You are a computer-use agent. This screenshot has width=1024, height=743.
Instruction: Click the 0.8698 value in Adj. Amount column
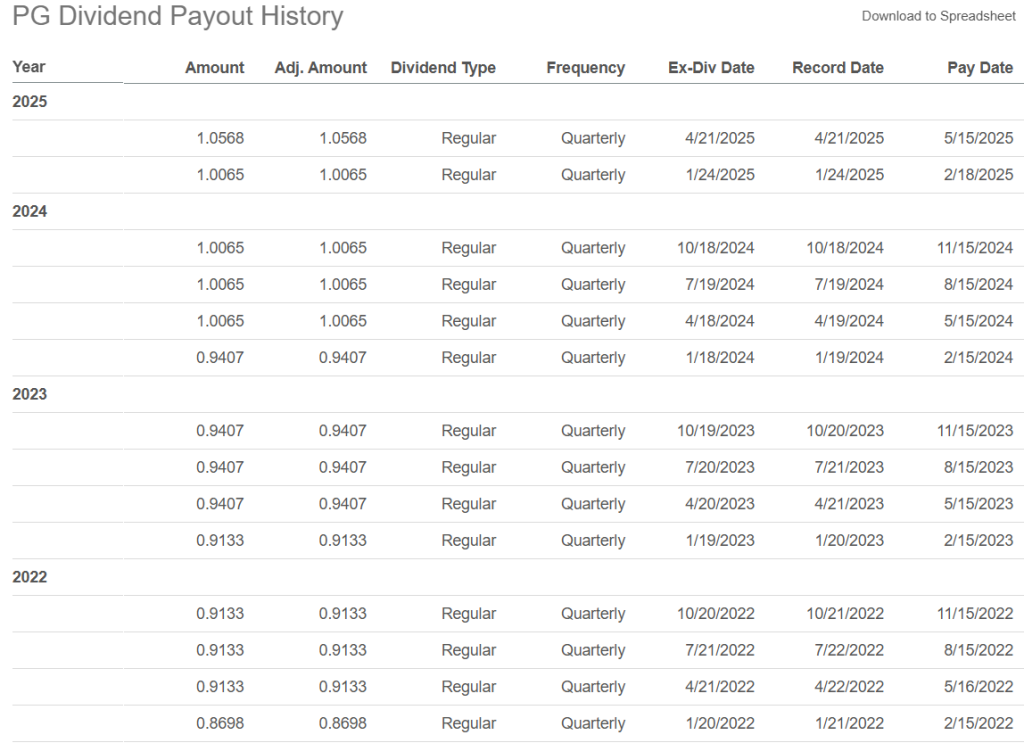coord(343,723)
